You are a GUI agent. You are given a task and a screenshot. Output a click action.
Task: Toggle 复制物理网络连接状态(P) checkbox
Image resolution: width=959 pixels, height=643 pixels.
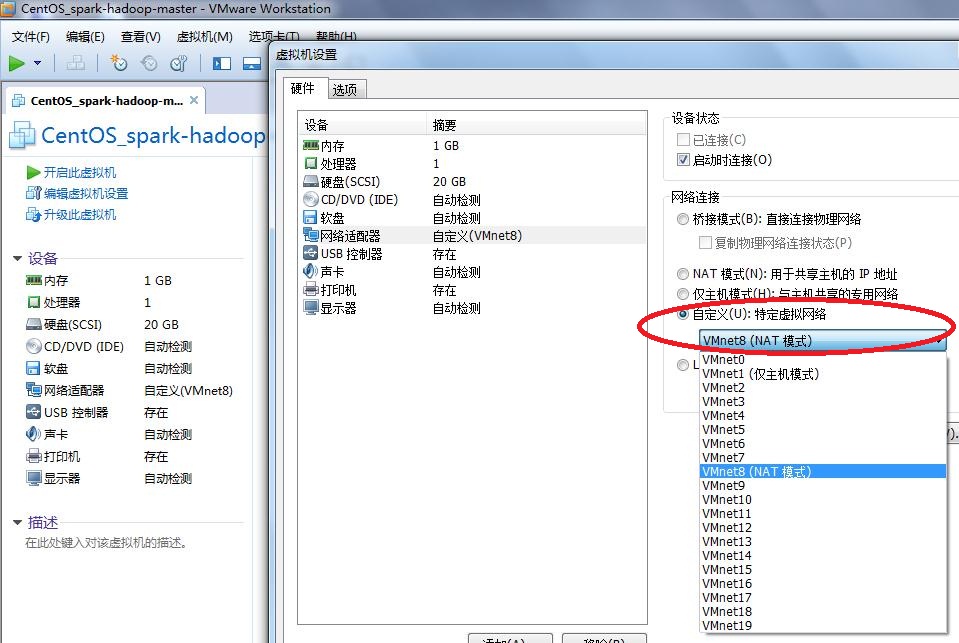[705, 243]
